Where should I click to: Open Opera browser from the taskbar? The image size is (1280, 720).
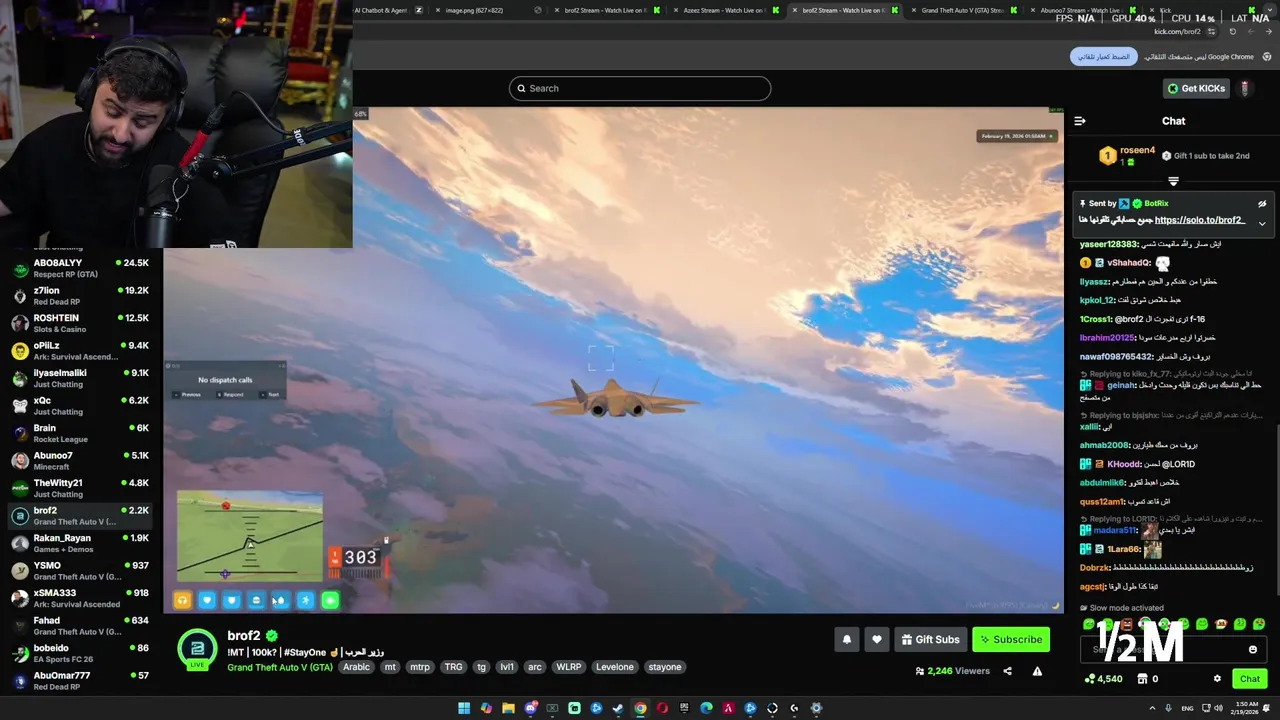tap(662, 708)
